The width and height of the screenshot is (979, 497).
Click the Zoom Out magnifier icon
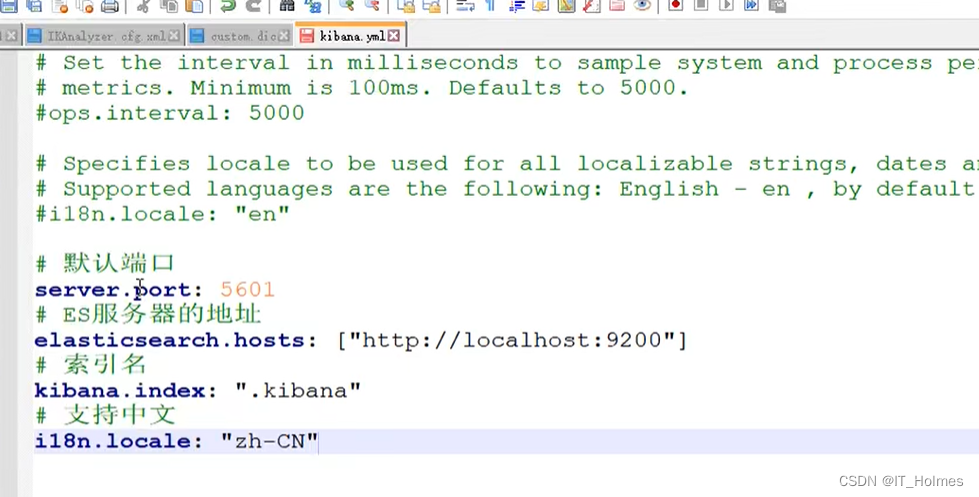[371, 6]
